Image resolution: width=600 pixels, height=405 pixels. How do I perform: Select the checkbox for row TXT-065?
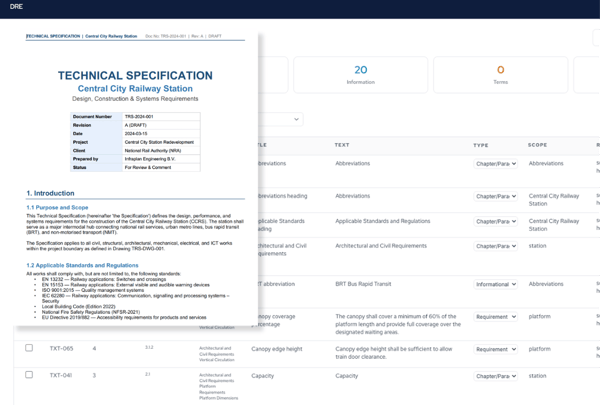tap(29, 349)
